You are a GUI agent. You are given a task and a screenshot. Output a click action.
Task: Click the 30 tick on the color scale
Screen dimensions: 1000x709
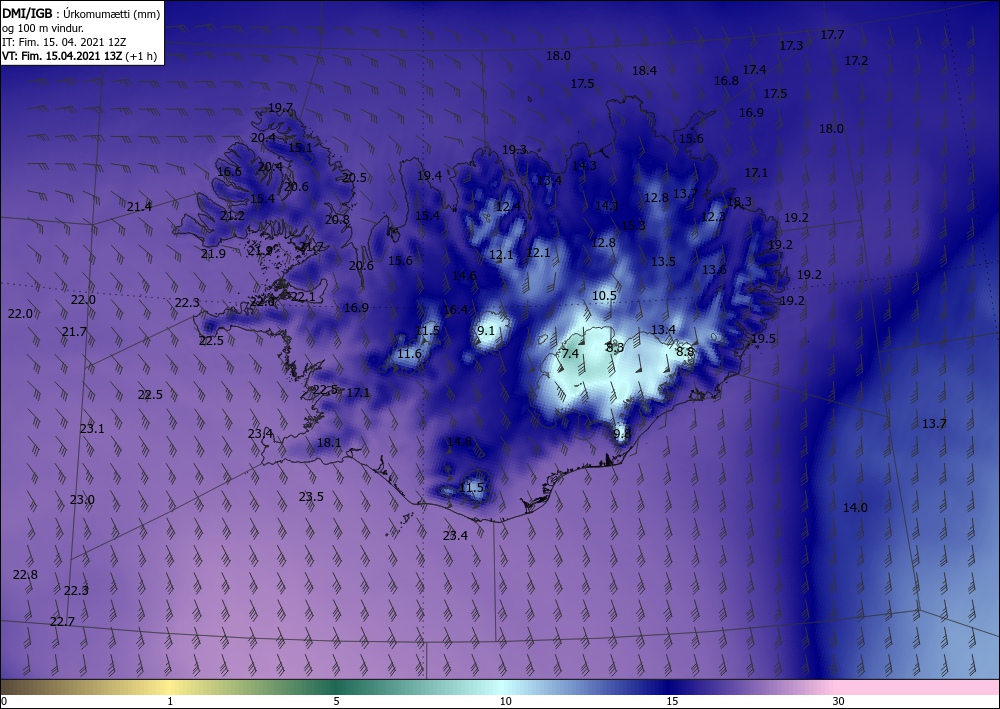coord(838,702)
